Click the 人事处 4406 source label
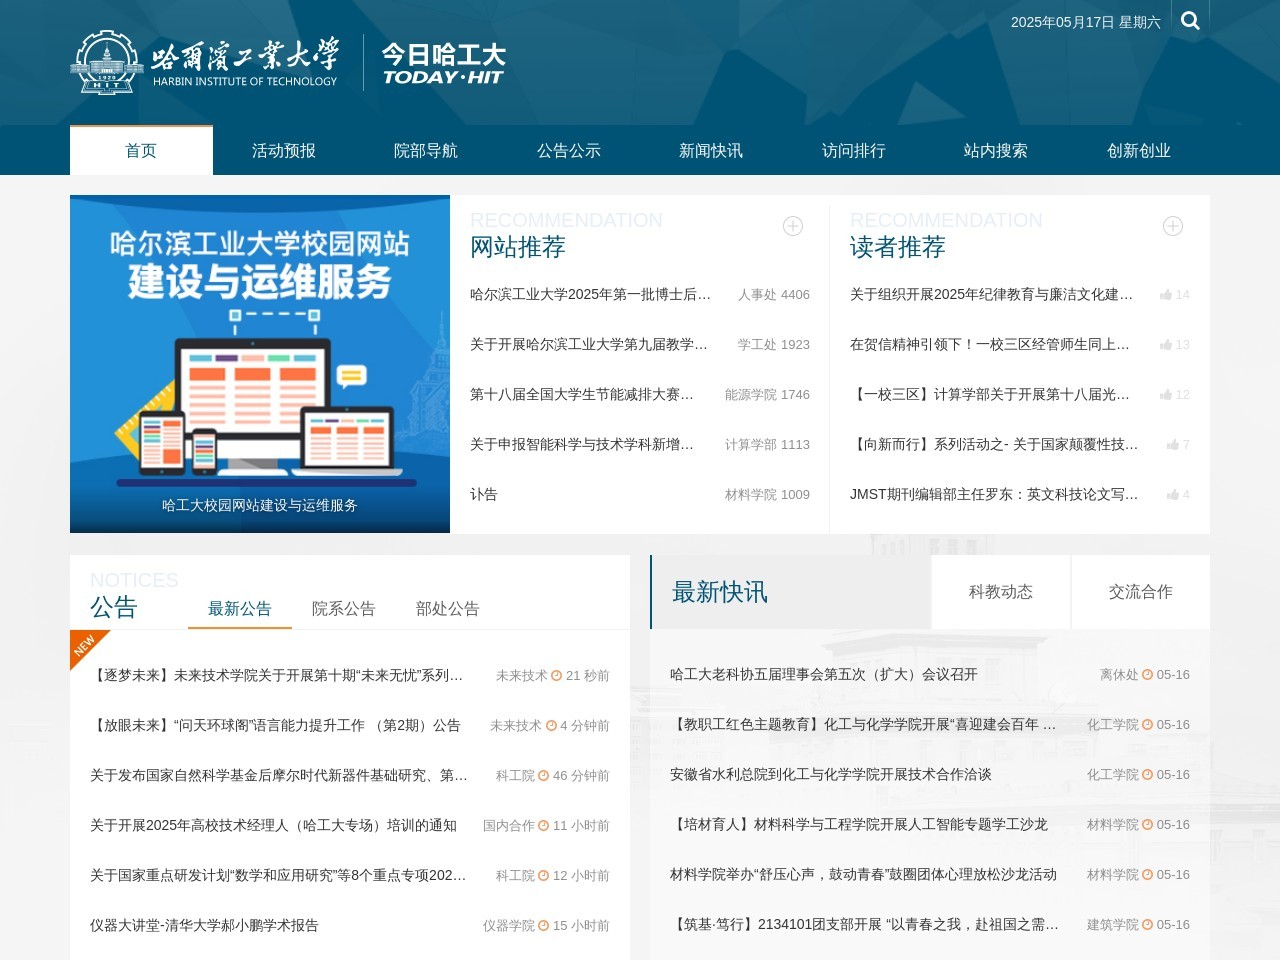Viewport: 1280px width, 960px height. (x=774, y=295)
